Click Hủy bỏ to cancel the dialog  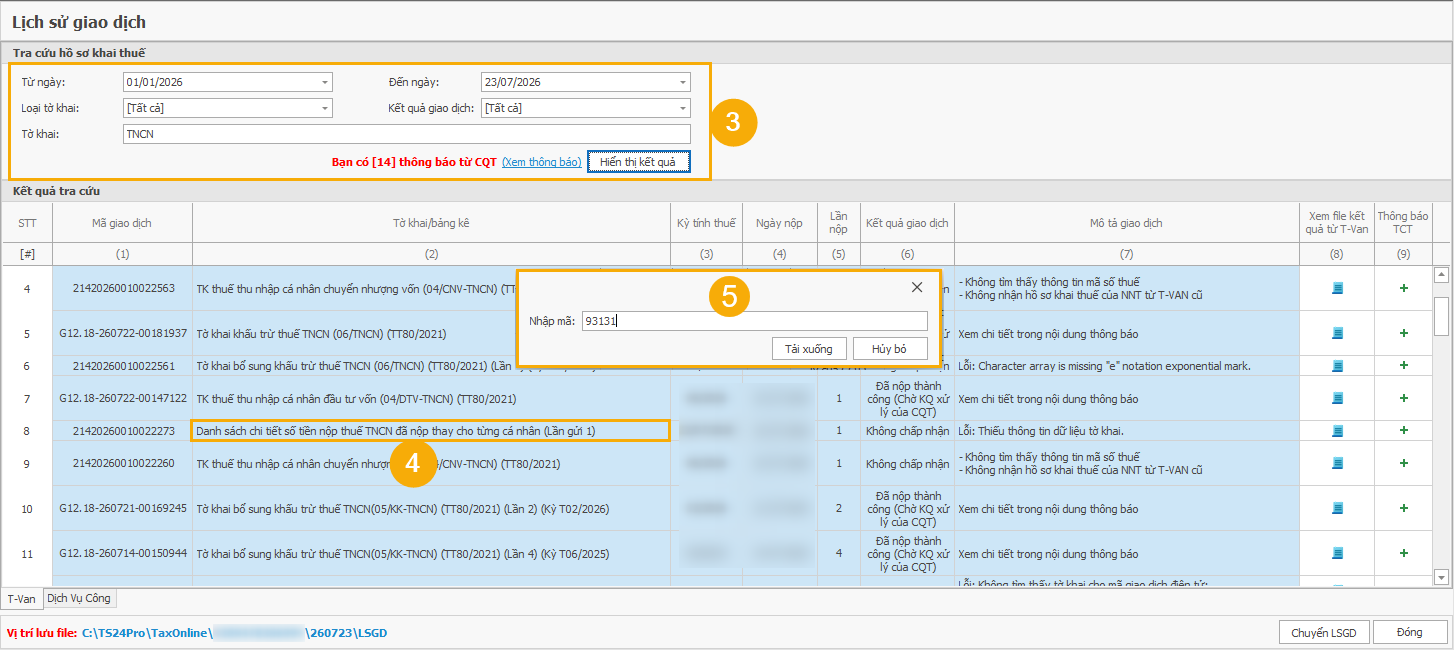pos(889,348)
